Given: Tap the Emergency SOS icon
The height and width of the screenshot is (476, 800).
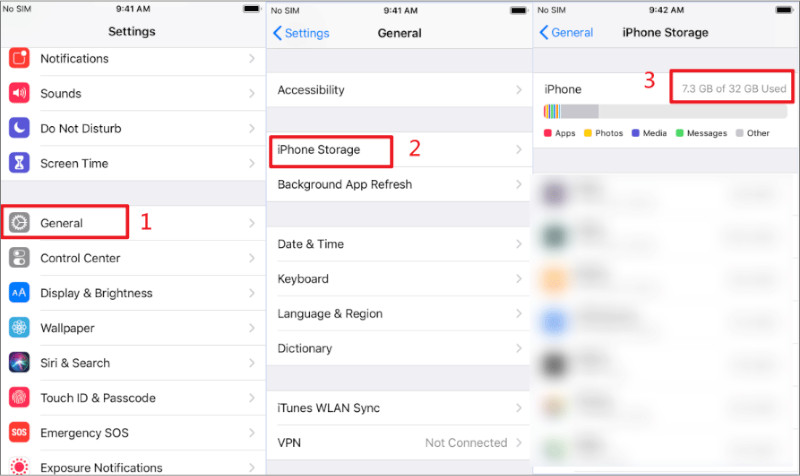Looking at the screenshot, I should pyautogui.click(x=20, y=433).
